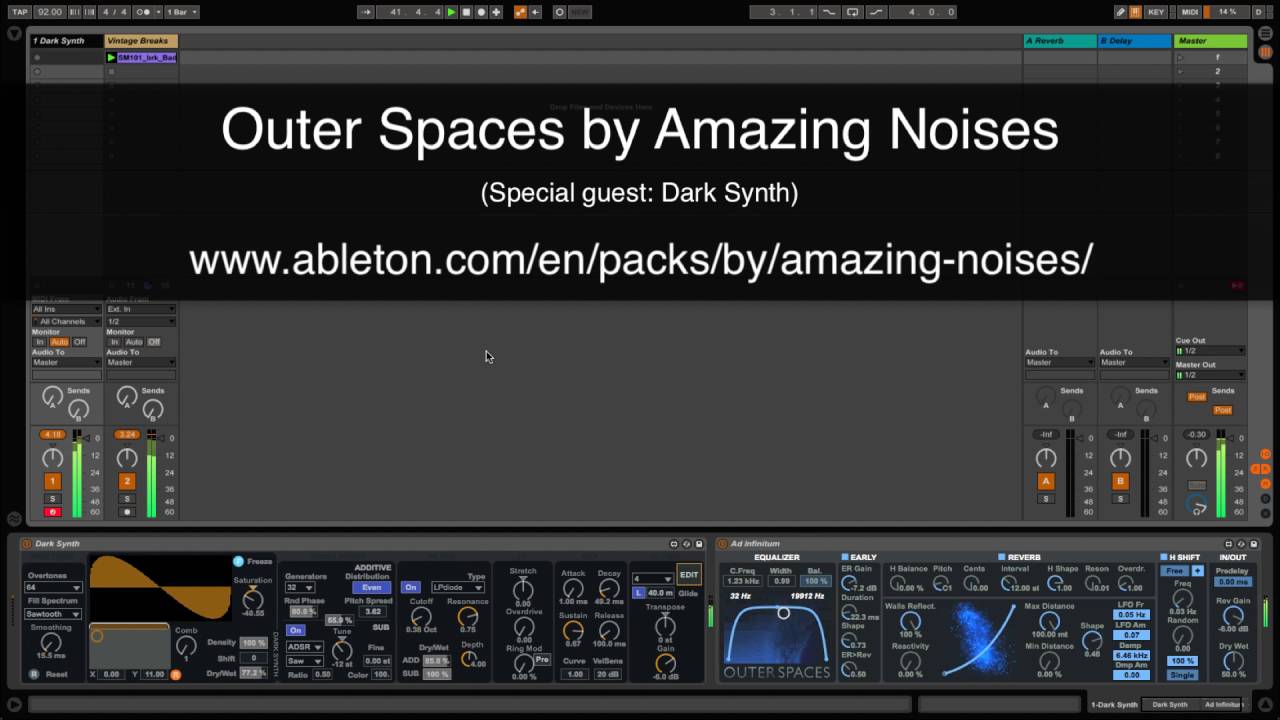
Task: Save the Ad Infinitum preset with disk icon
Action: click(x=1254, y=544)
